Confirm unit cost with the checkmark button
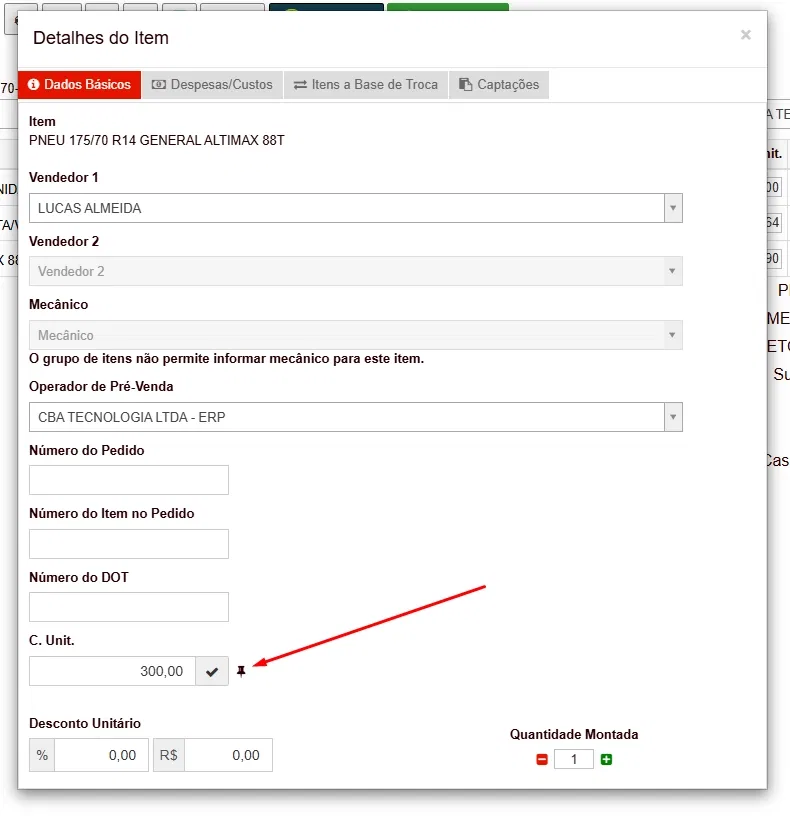 (212, 671)
